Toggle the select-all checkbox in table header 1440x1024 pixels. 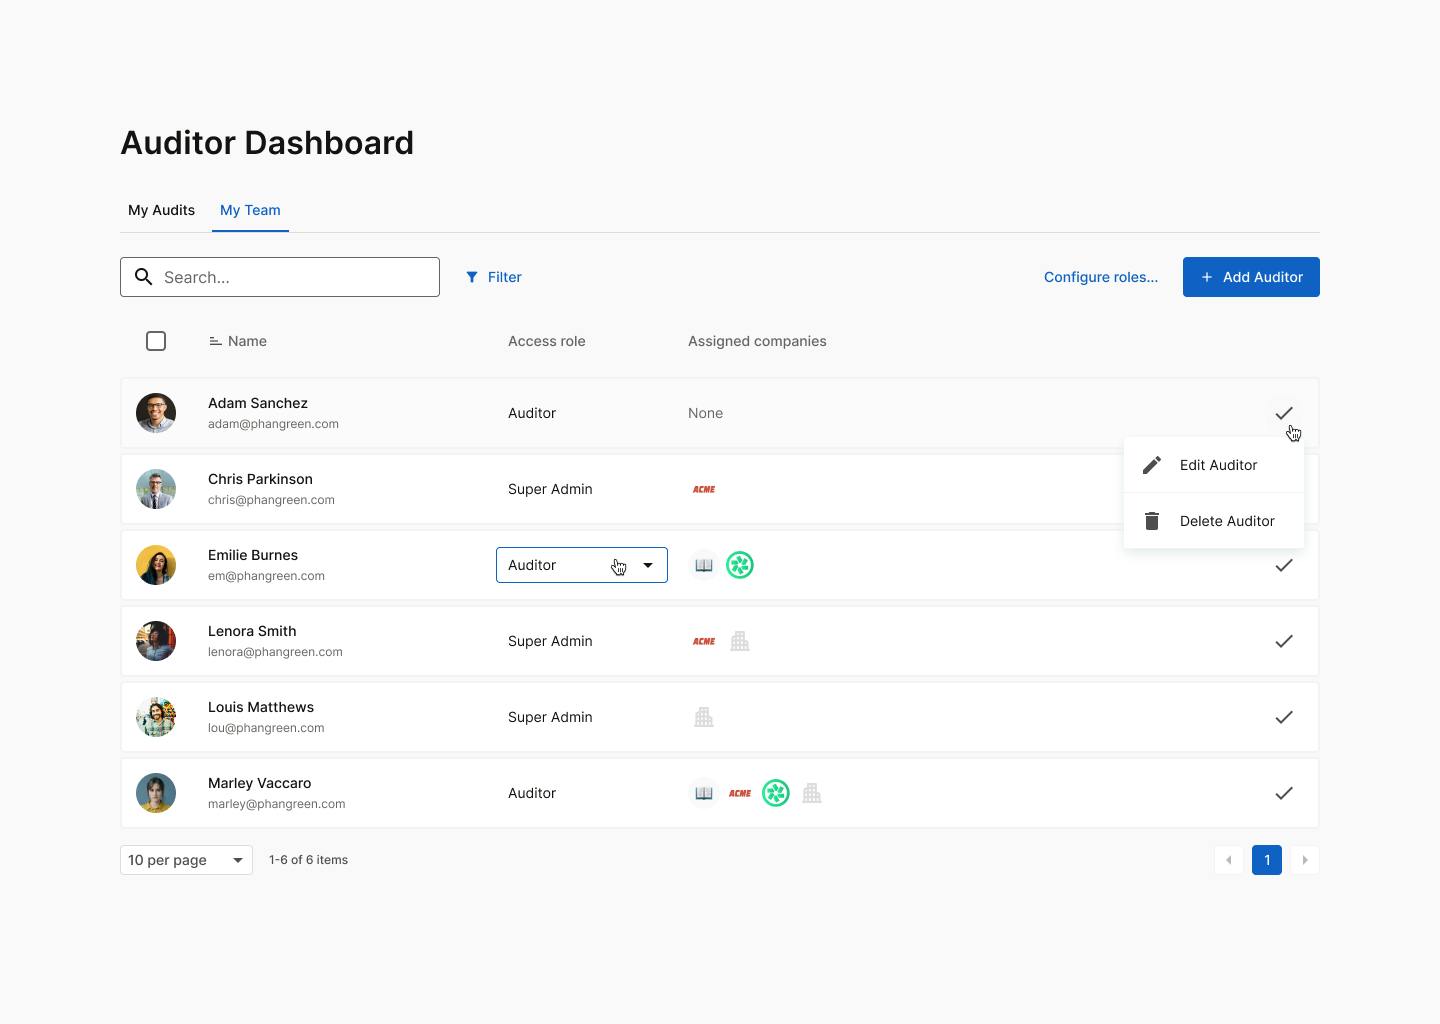point(156,341)
